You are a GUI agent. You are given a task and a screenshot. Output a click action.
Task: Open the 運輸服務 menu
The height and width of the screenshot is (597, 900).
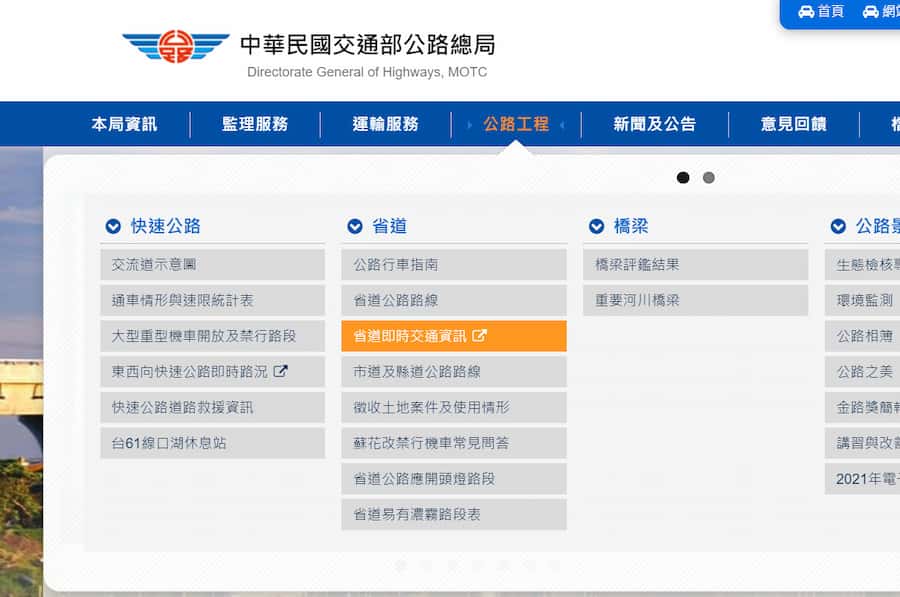(385, 124)
